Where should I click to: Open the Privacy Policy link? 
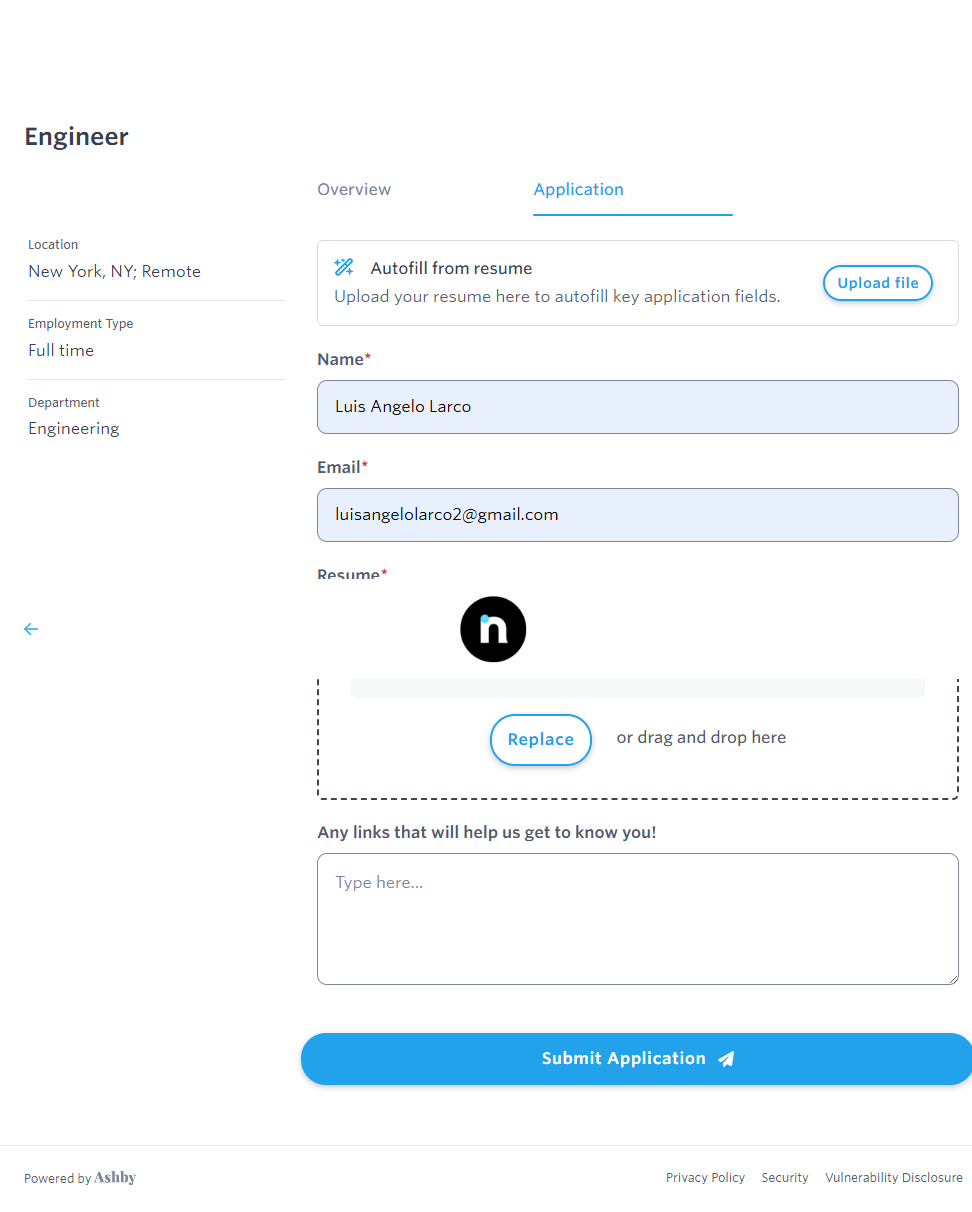705,1178
